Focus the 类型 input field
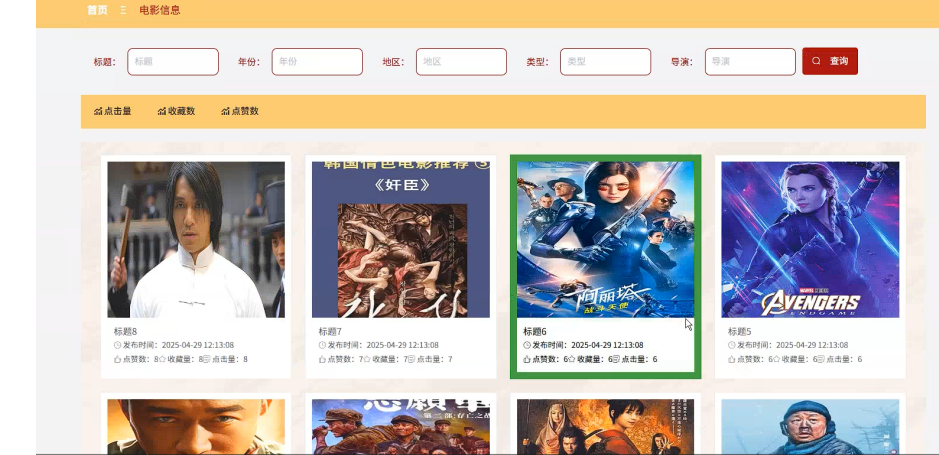This screenshot has width=939, height=455. (x=605, y=62)
